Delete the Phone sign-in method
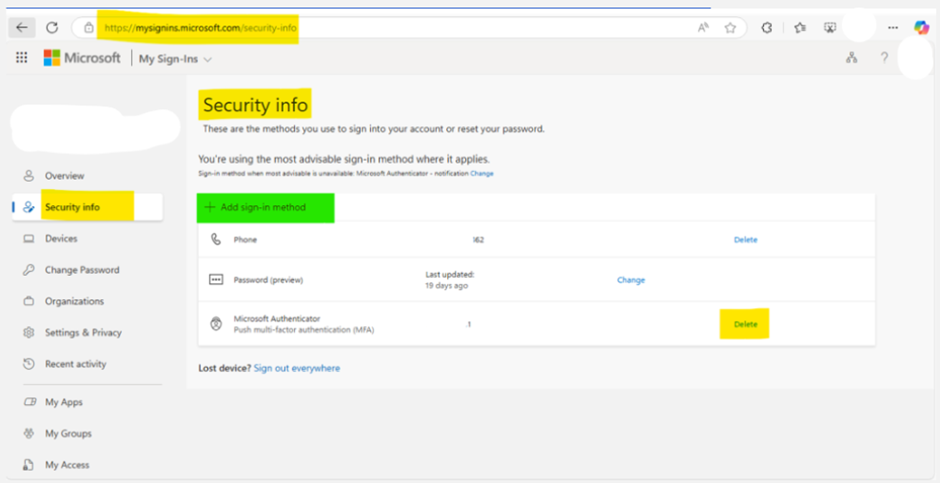 pos(746,240)
